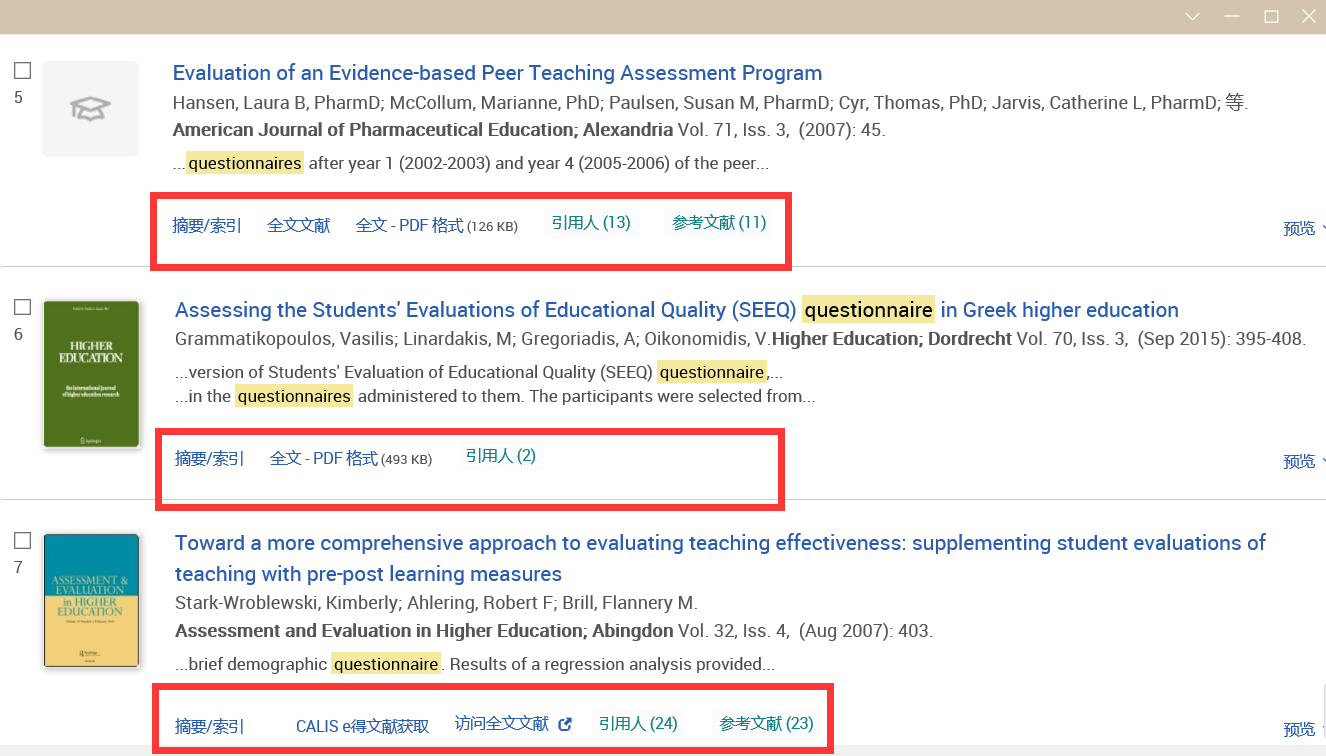Image resolution: width=1326 pixels, height=756 pixels.
Task: Click the external link icon beside 访问全文文献
Action: 565,724
